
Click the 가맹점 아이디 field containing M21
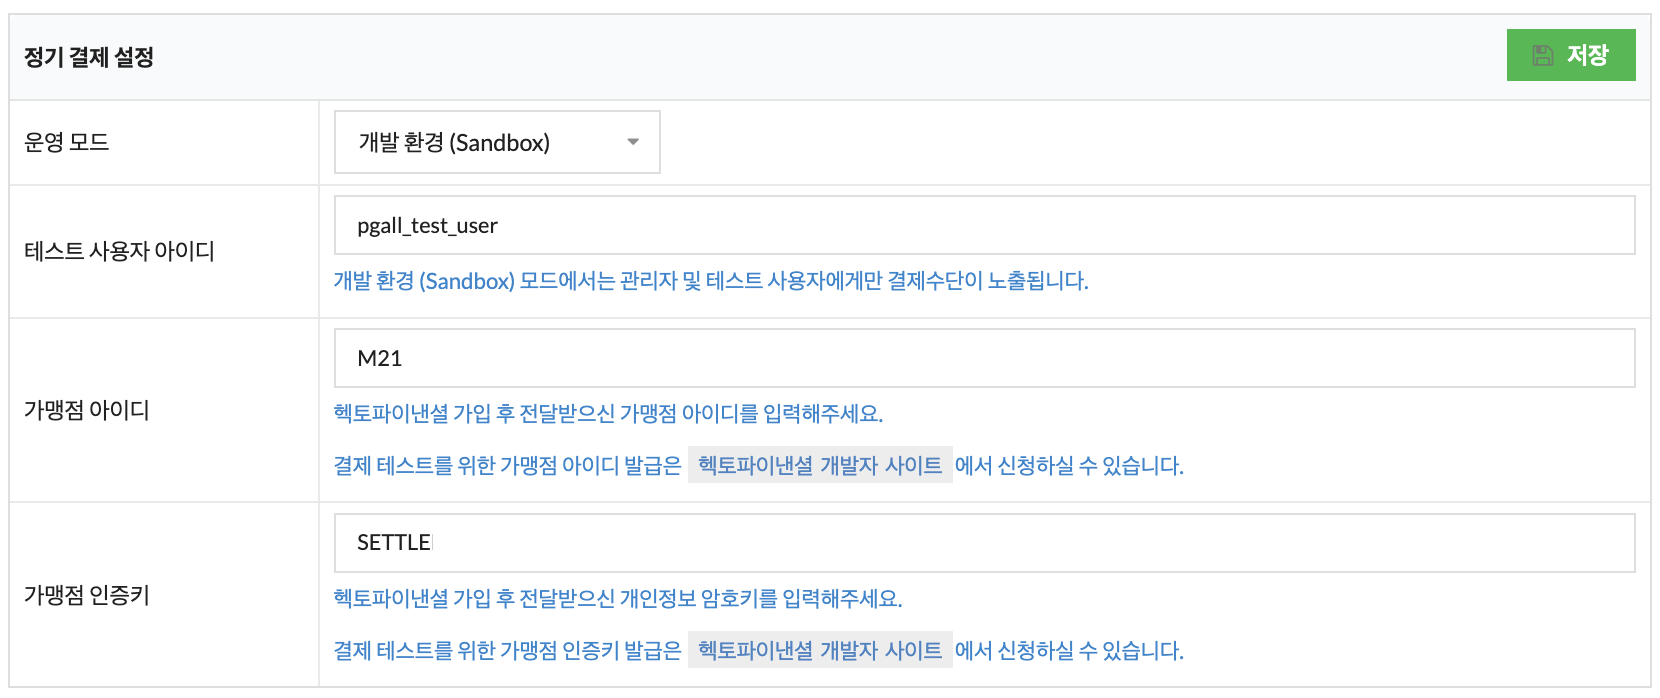(984, 358)
